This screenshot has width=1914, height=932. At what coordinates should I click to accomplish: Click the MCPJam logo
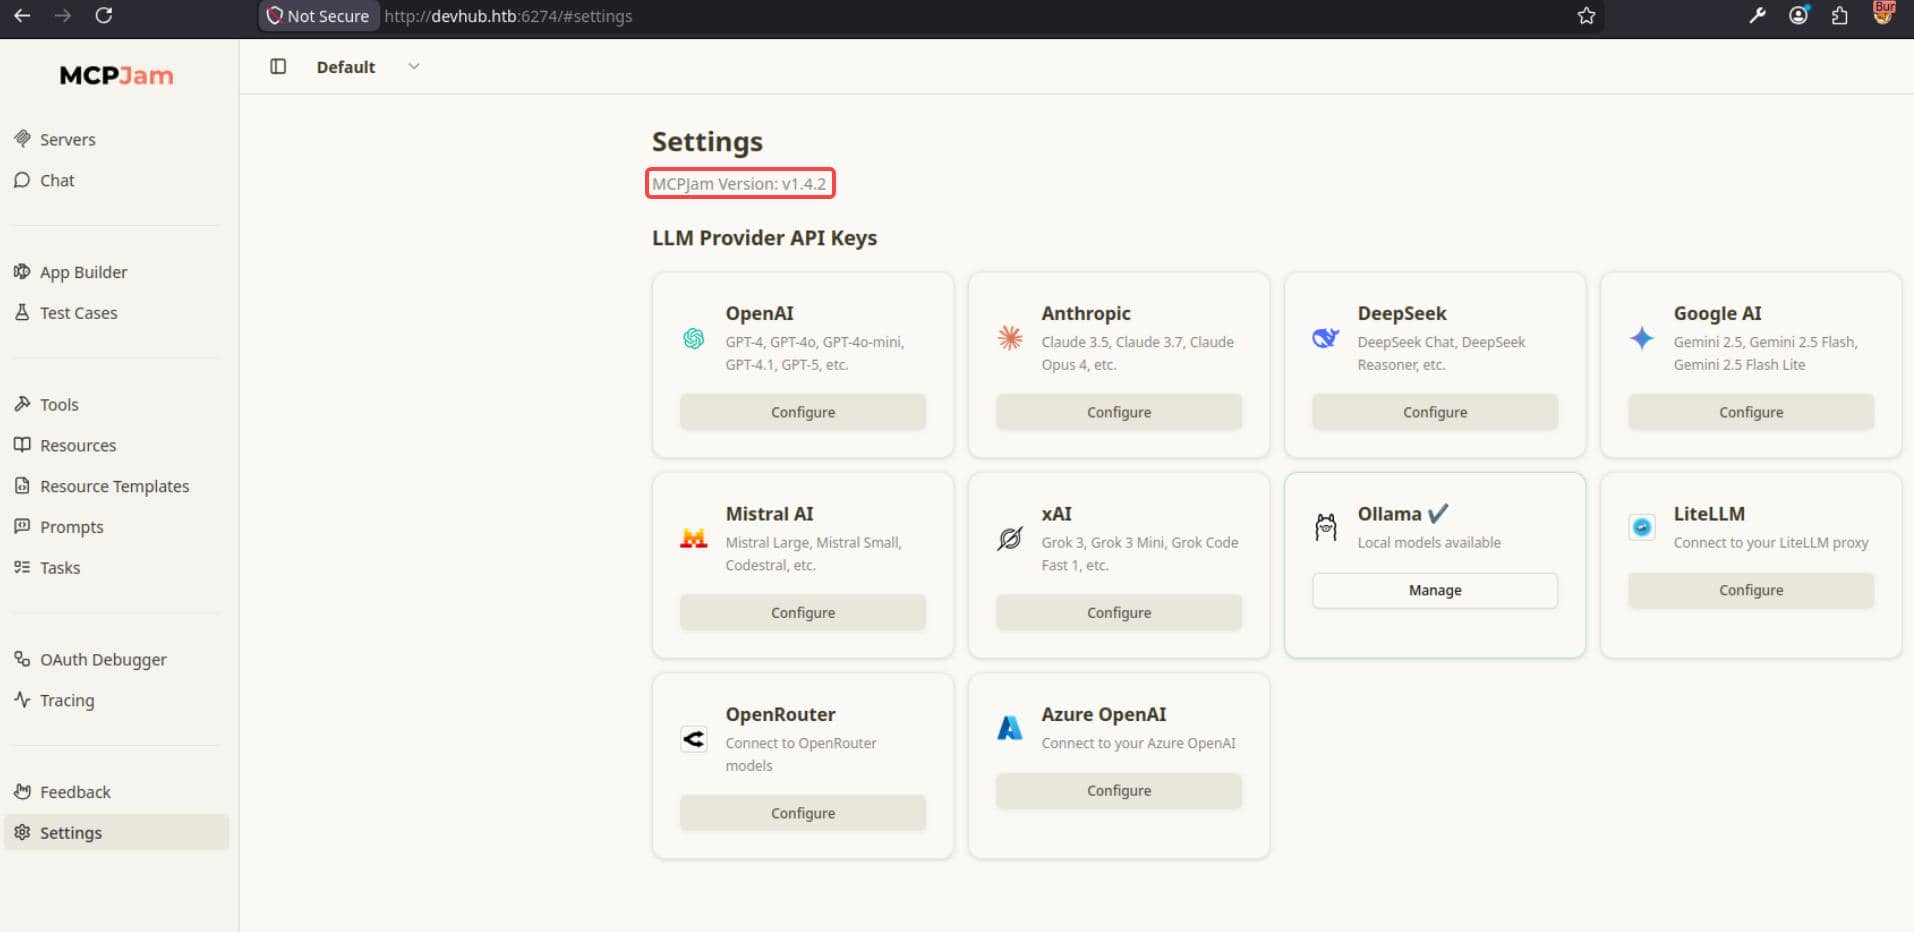pos(116,75)
